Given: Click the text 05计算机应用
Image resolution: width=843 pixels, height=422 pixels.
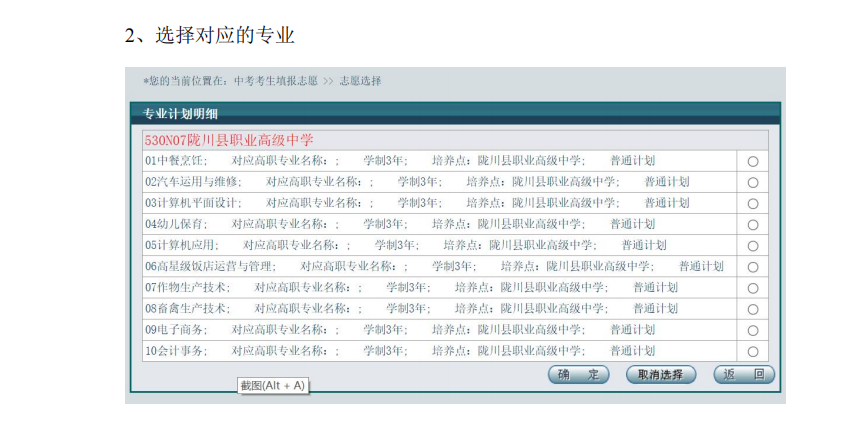Looking at the screenshot, I should pyautogui.click(x=182, y=245).
